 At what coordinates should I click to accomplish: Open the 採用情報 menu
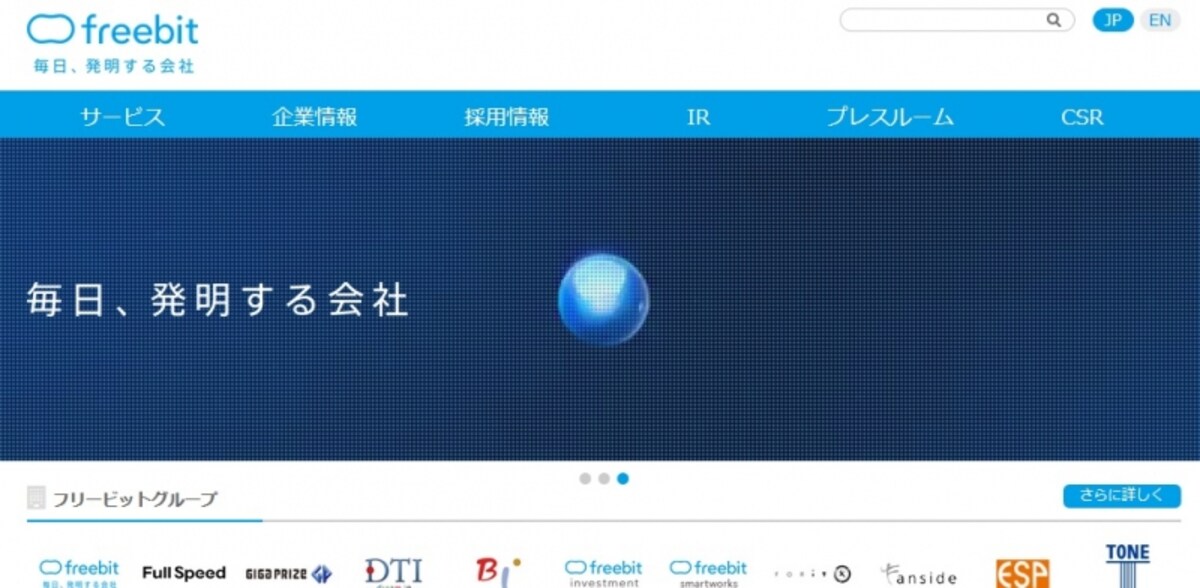(506, 116)
